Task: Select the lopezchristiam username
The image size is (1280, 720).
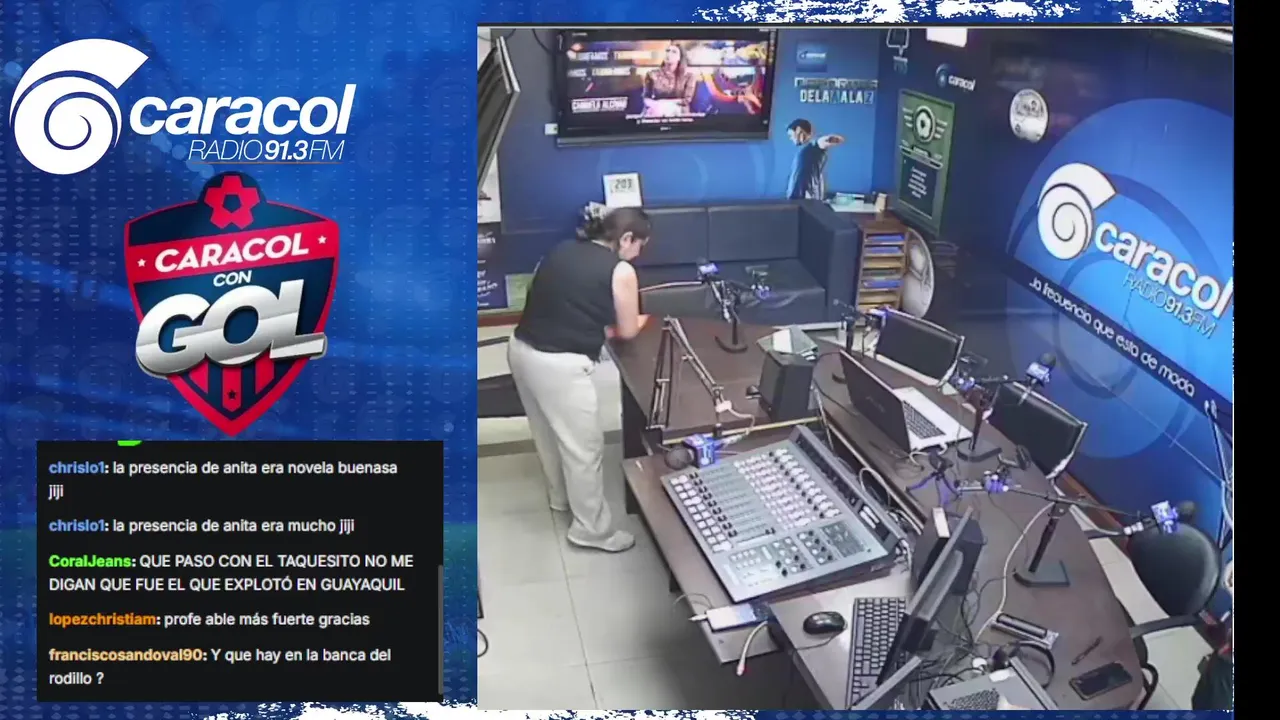Action: pyautogui.click(x=103, y=619)
